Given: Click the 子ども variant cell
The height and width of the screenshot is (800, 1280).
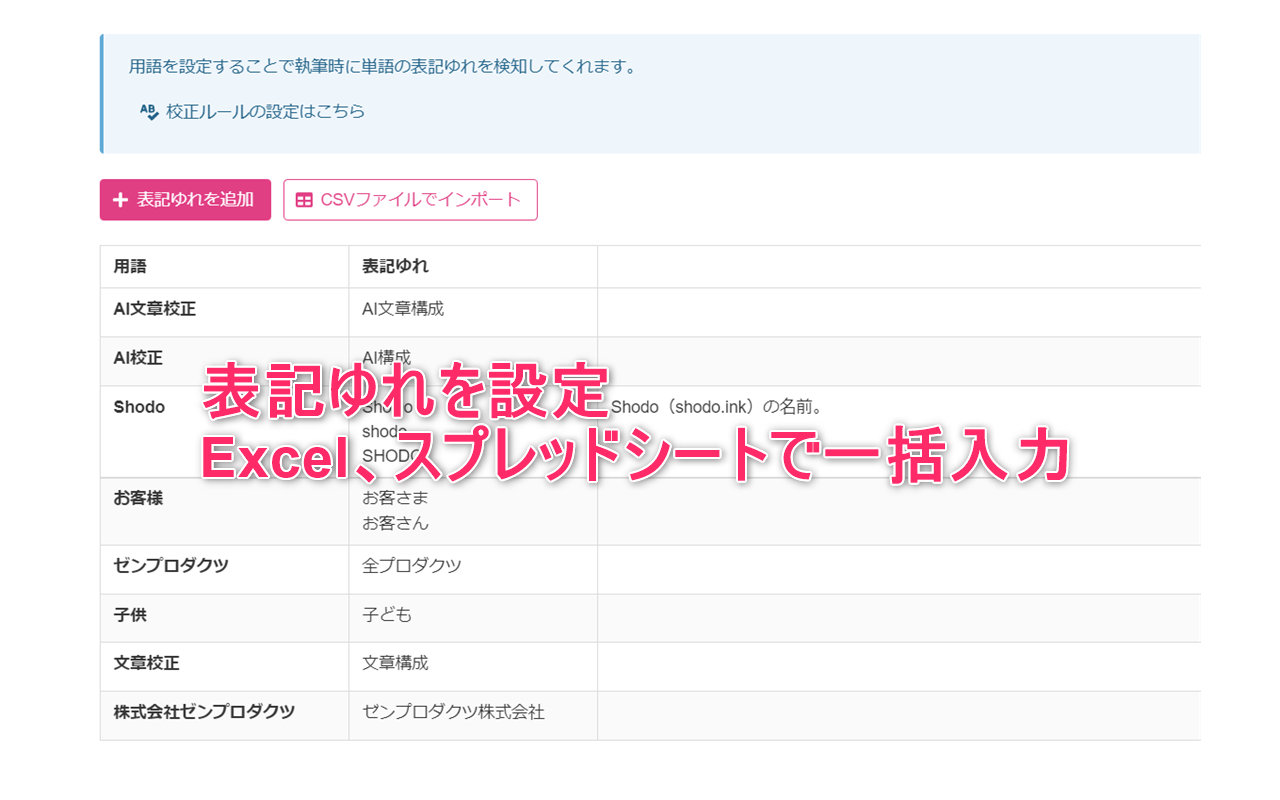Looking at the screenshot, I should (473, 618).
